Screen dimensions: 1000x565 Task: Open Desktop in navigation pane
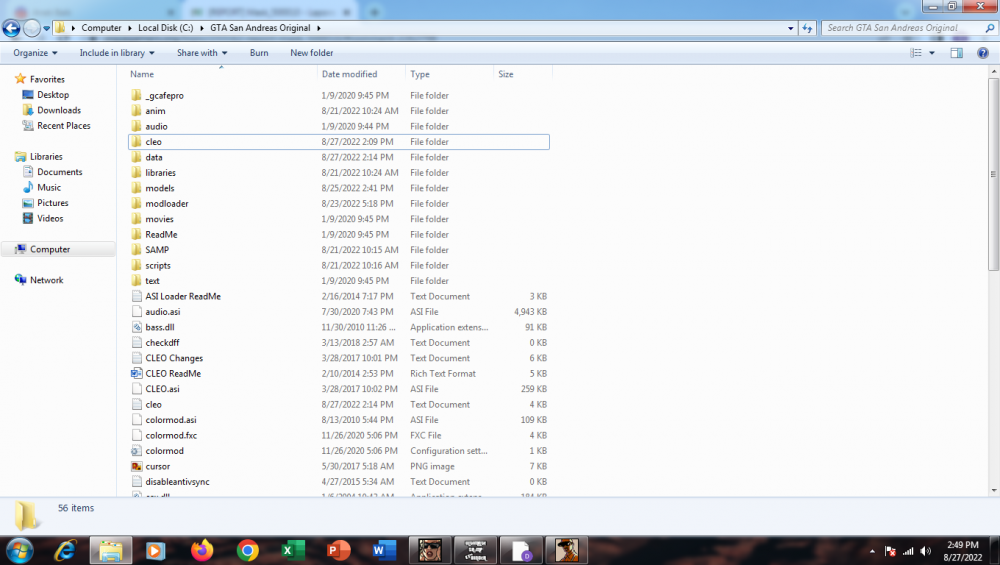tap(53, 94)
